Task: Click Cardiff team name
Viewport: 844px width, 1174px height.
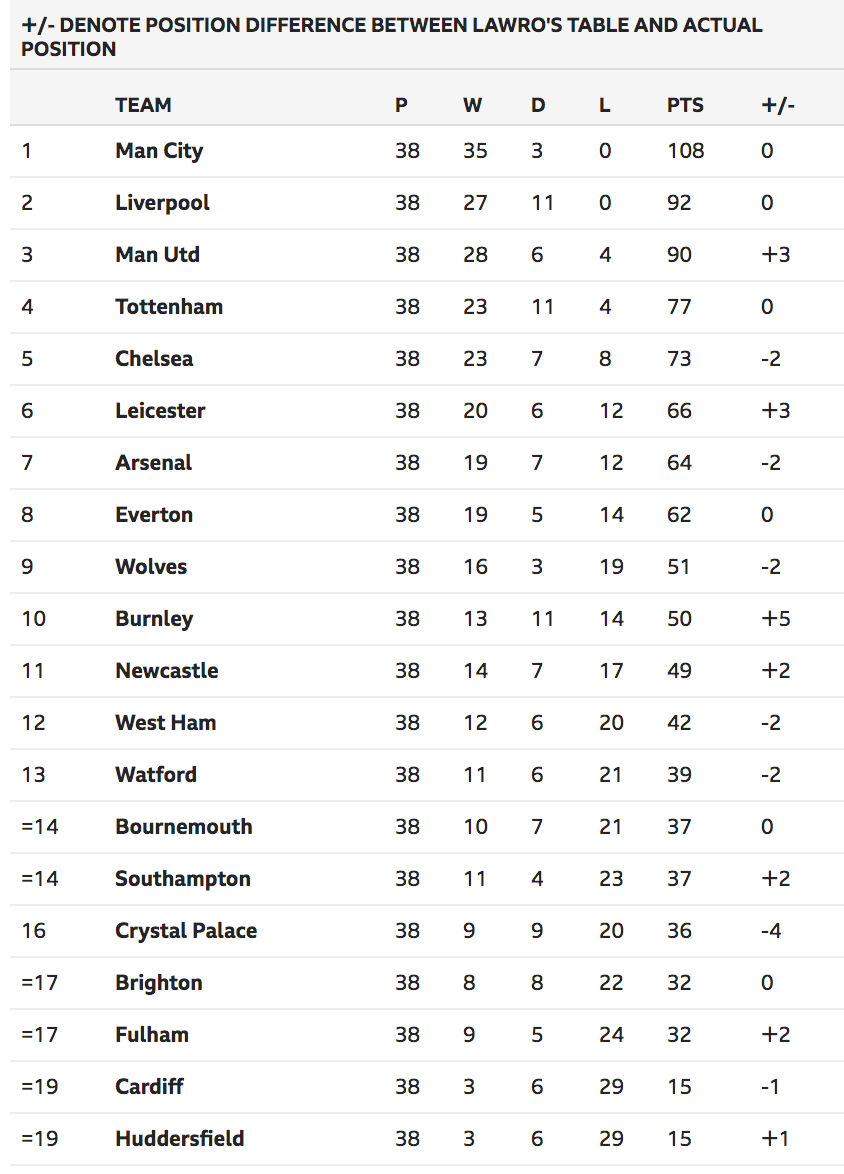Action: (150, 1087)
